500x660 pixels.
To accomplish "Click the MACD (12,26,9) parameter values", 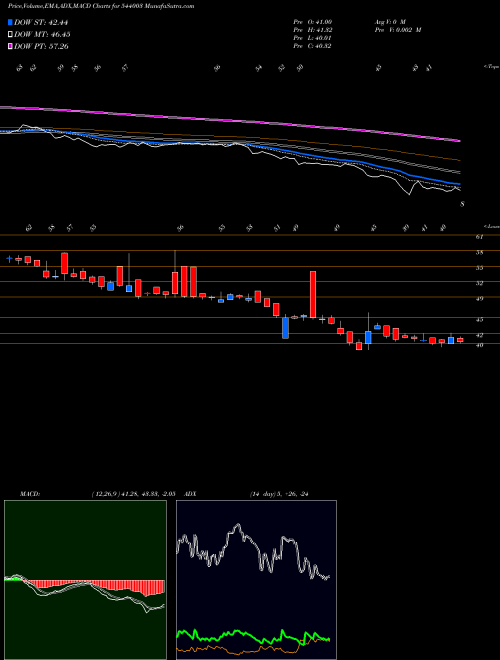I will (136, 493).
